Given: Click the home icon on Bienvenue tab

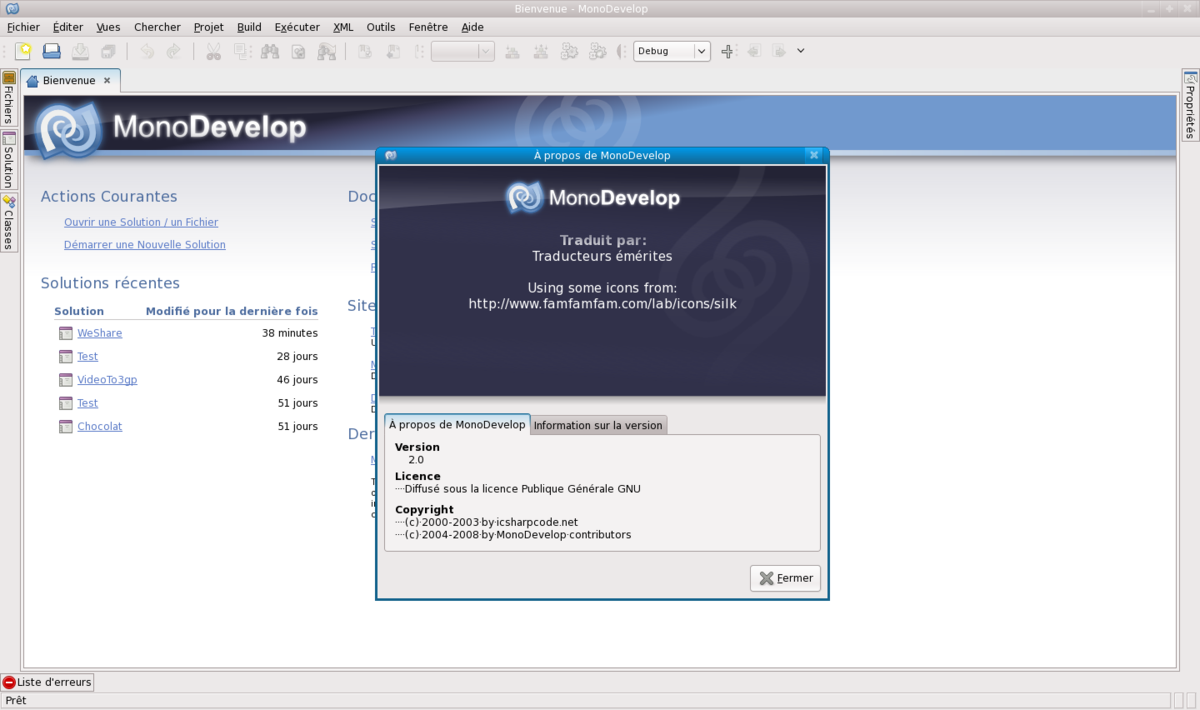Looking at the screenshot, I should click(x=33, y=80).
